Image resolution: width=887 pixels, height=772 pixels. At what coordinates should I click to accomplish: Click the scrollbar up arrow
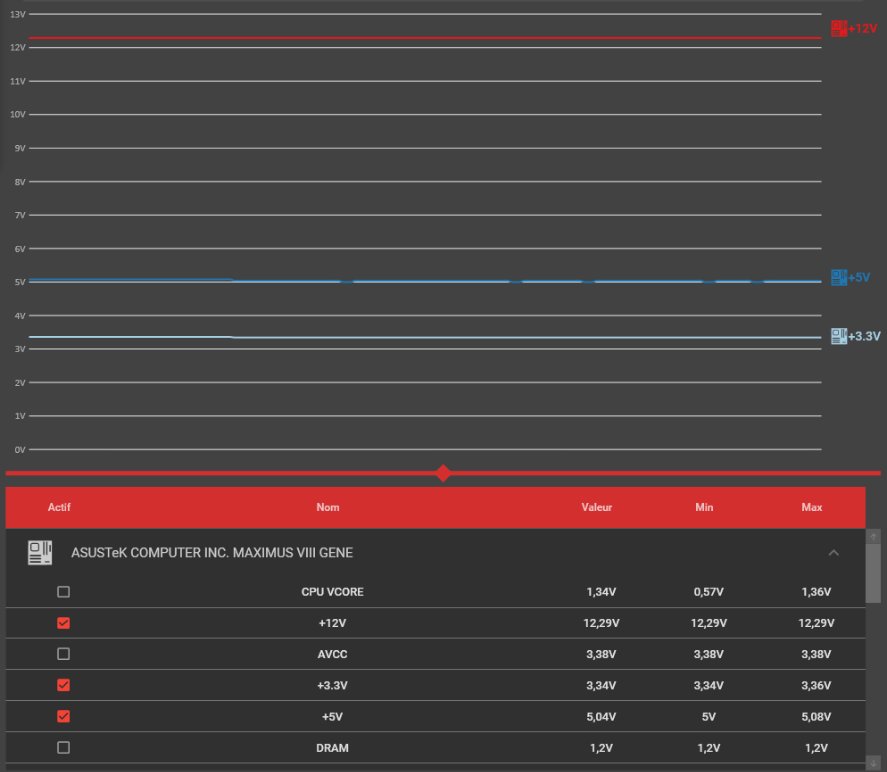[x=876, y=537]
